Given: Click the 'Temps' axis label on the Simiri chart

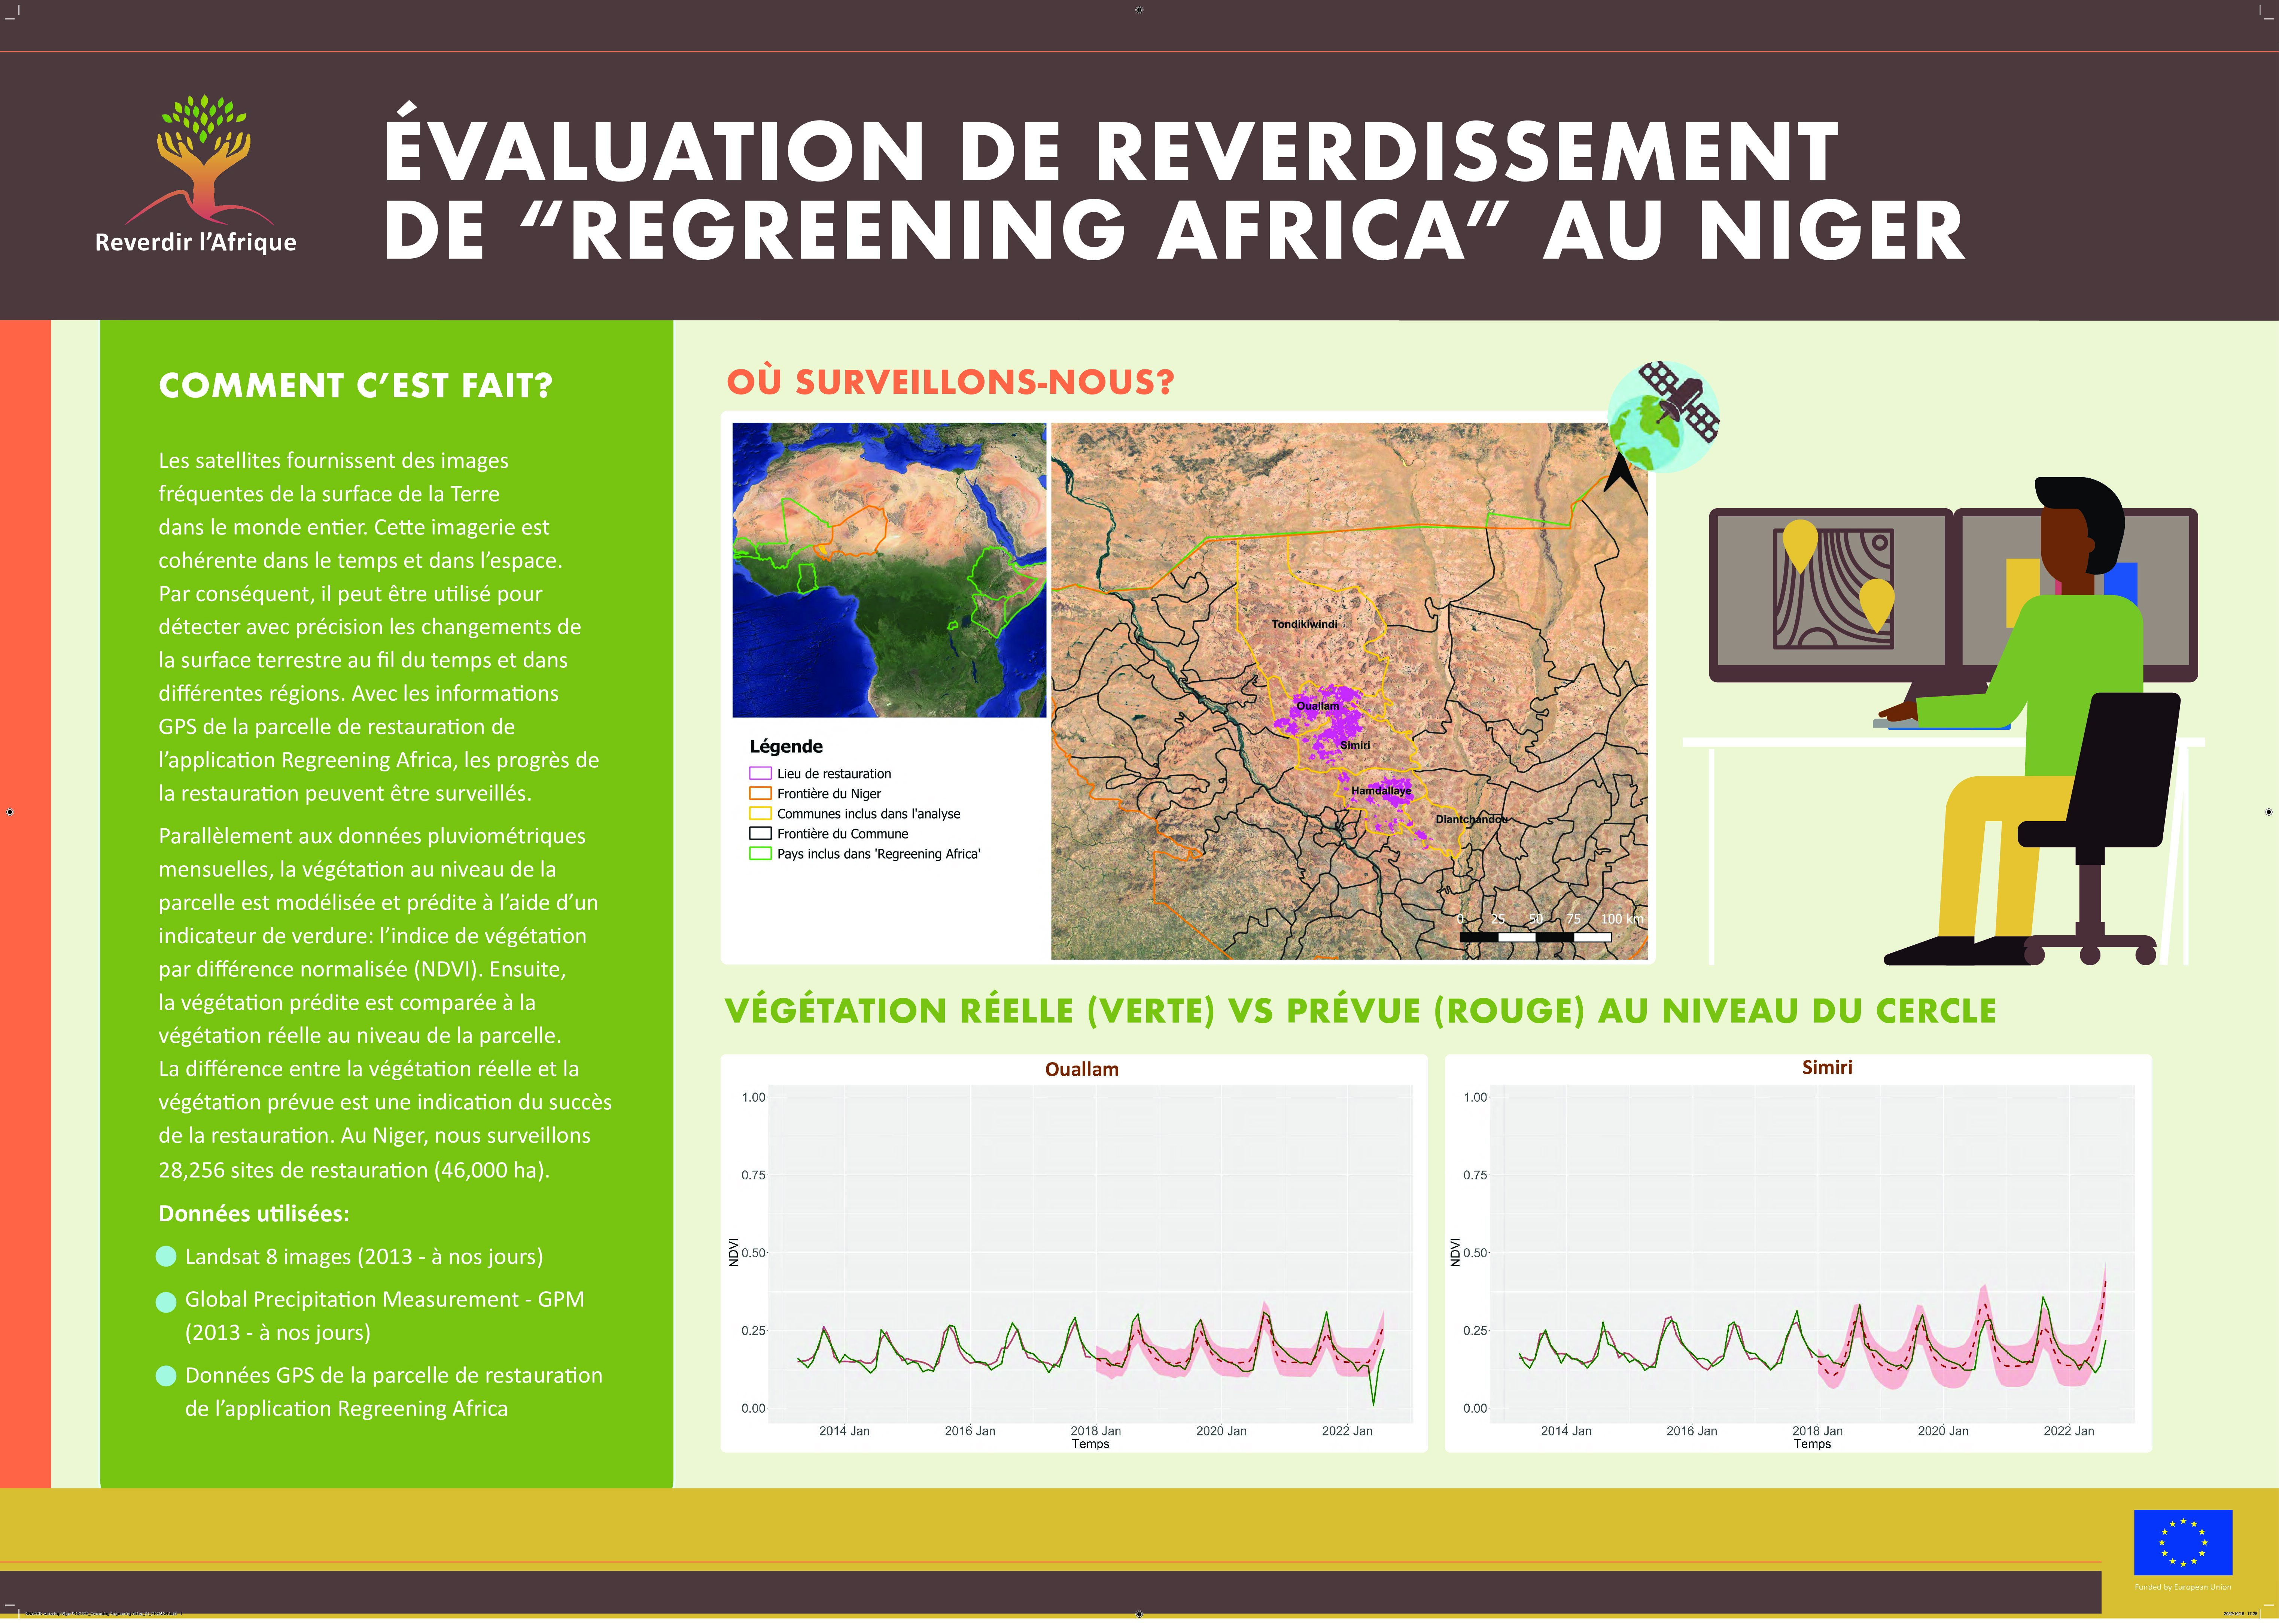Looking at the screenshot, I should [1812, 1444].
